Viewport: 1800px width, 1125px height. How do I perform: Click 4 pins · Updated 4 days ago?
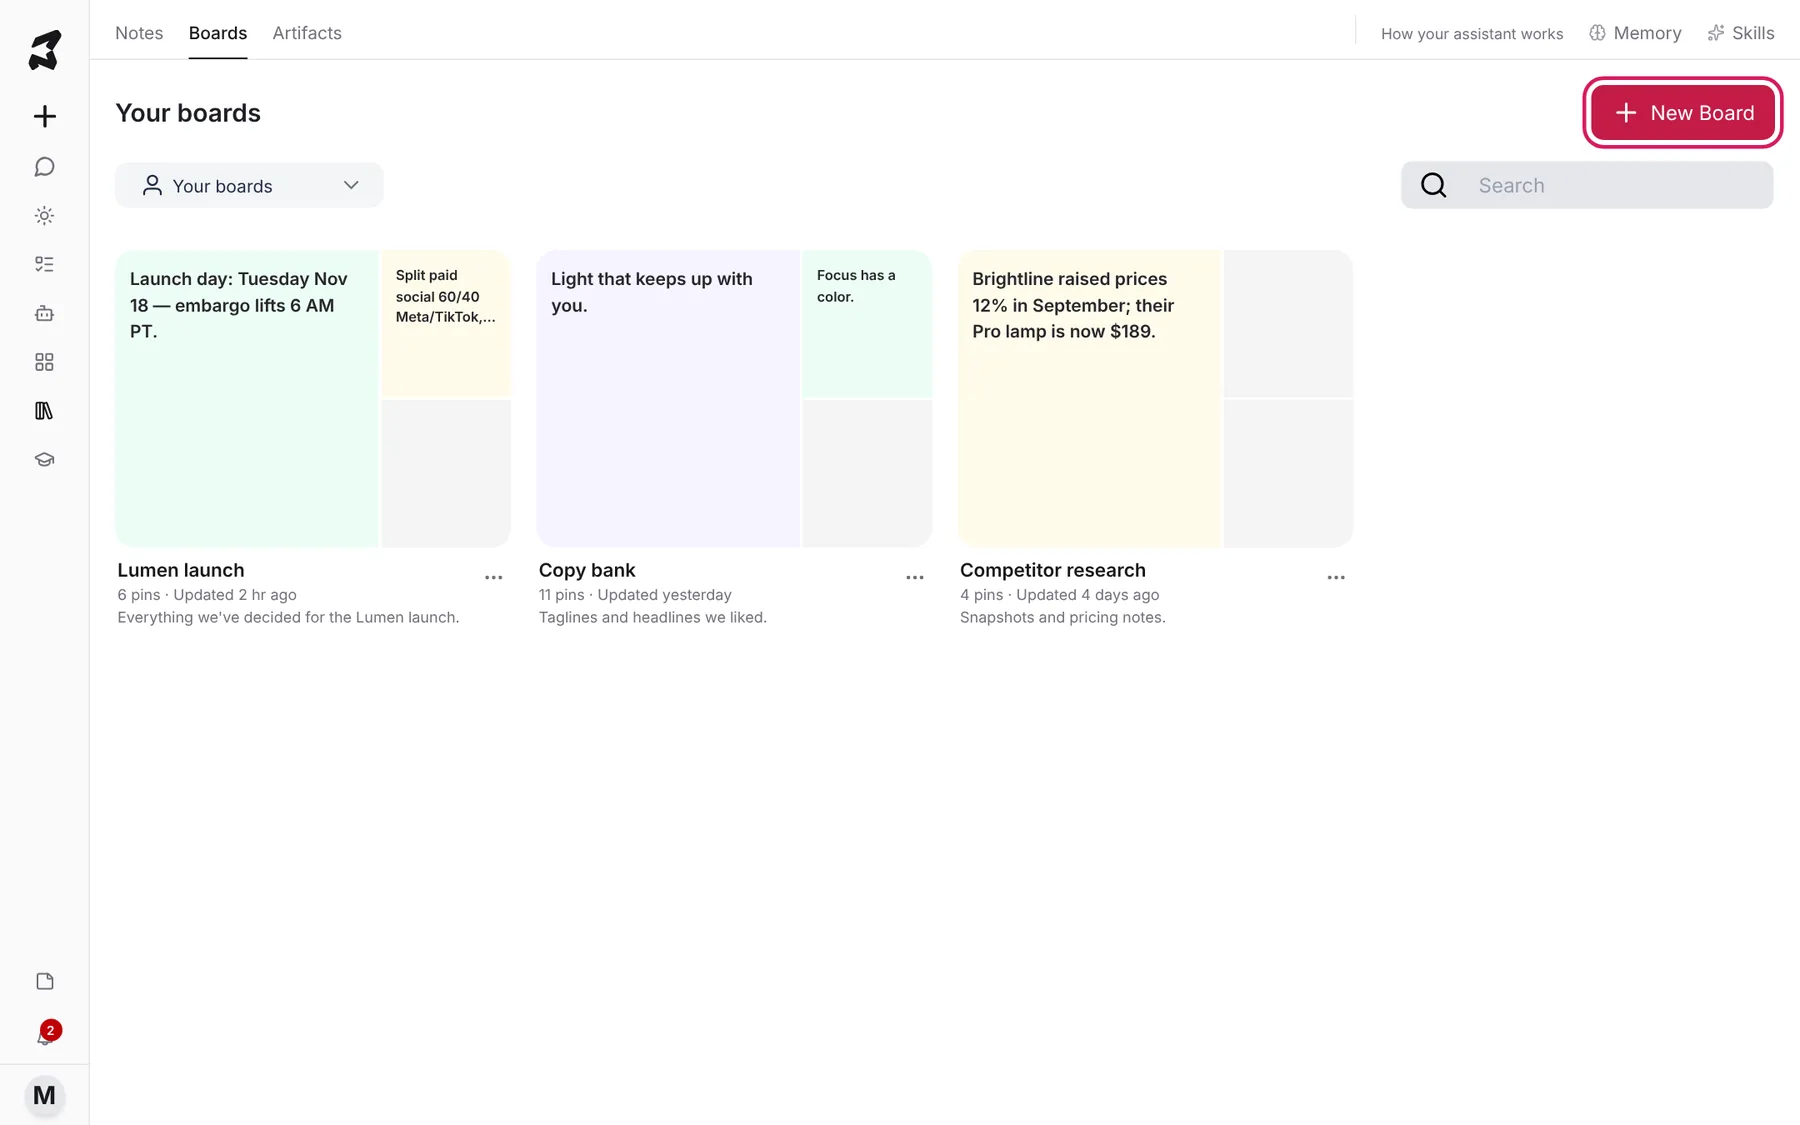pos(1060,595)
